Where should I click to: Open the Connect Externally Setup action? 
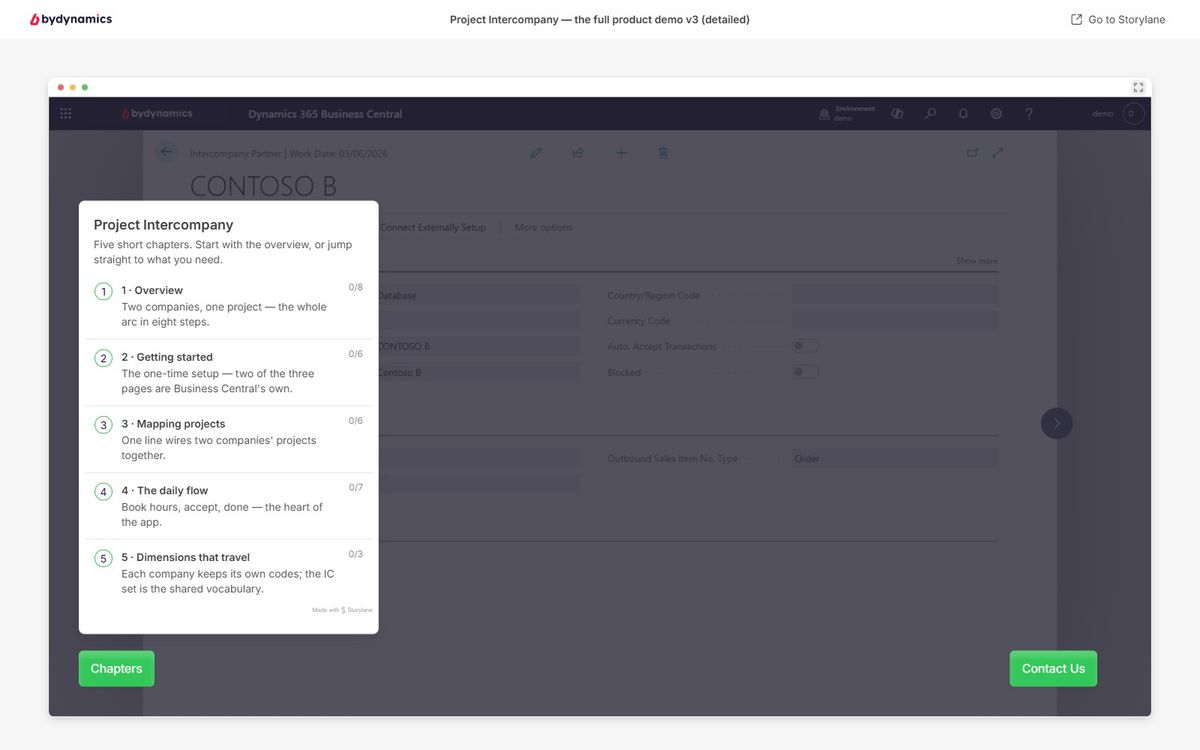coord(433,227)
